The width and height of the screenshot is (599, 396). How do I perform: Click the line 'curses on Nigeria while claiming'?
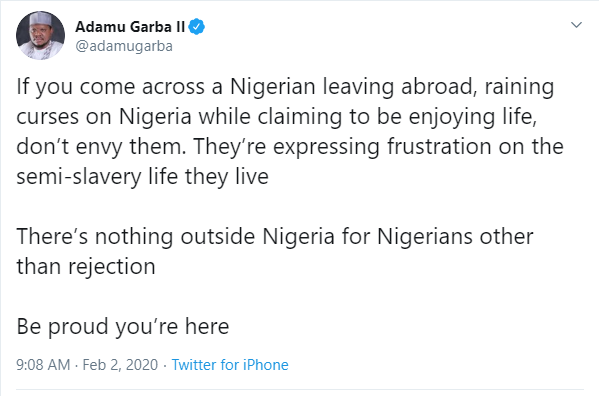[x=277, y=117]
